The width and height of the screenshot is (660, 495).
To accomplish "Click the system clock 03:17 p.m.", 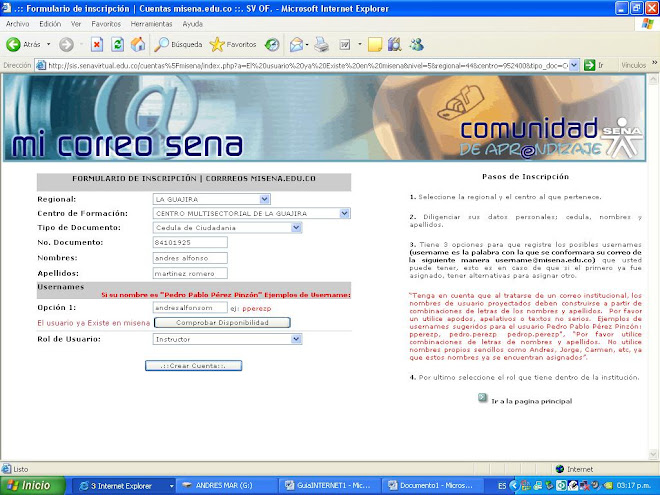I will (634, 486).
